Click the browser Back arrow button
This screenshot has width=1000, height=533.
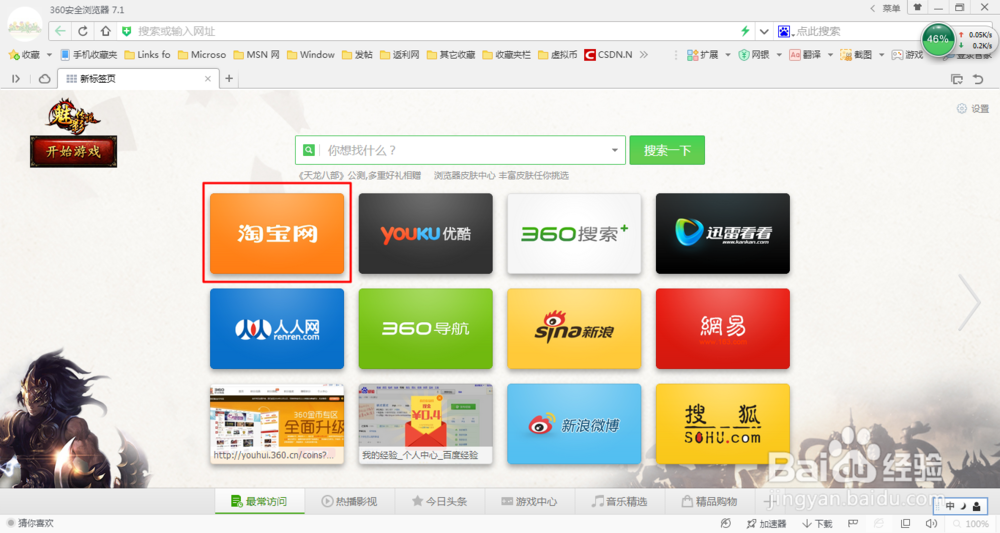click(x=60, y=31)
